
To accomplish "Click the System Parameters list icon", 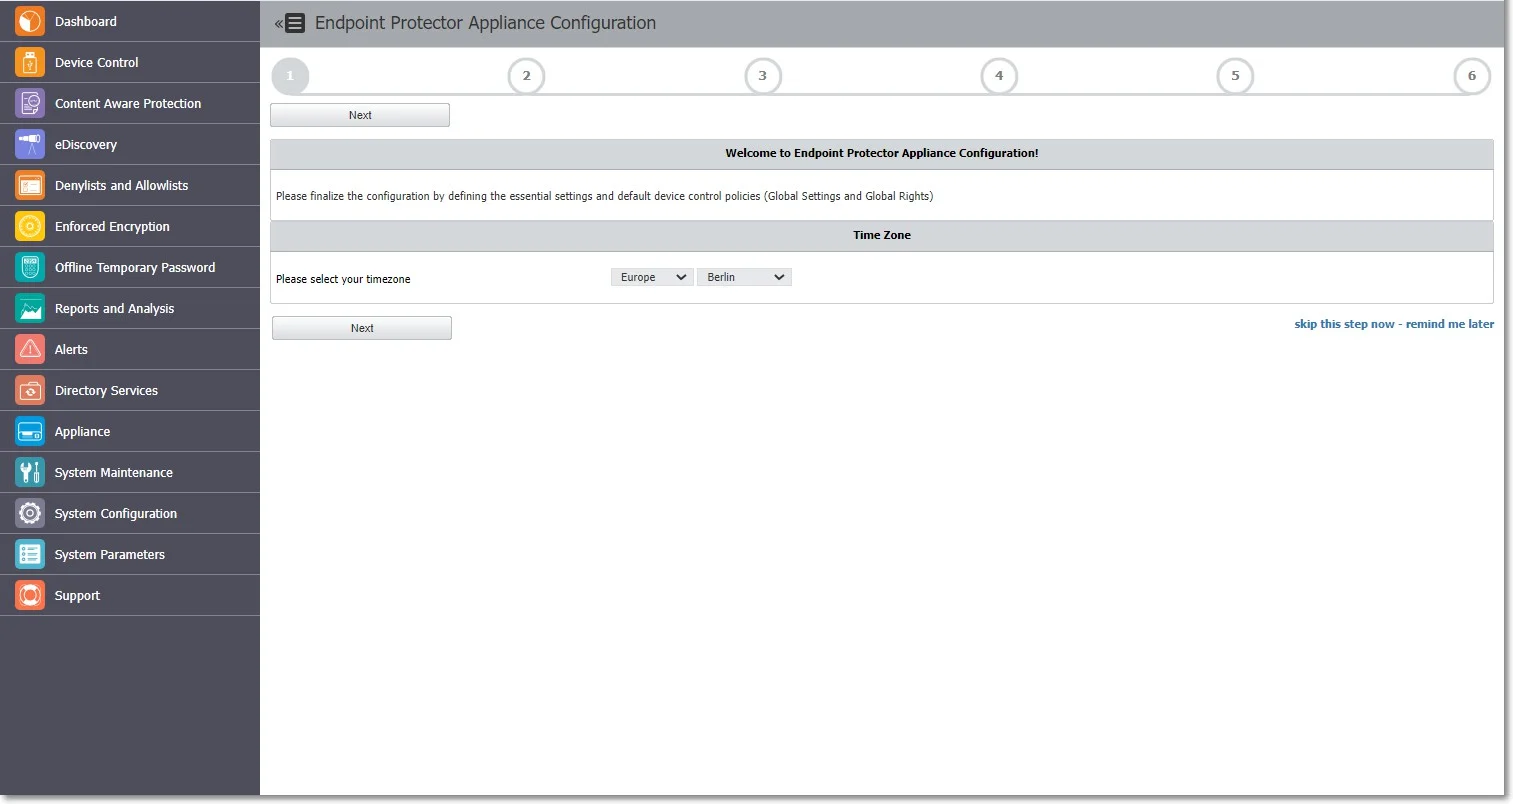I will [x=30, y=554].
